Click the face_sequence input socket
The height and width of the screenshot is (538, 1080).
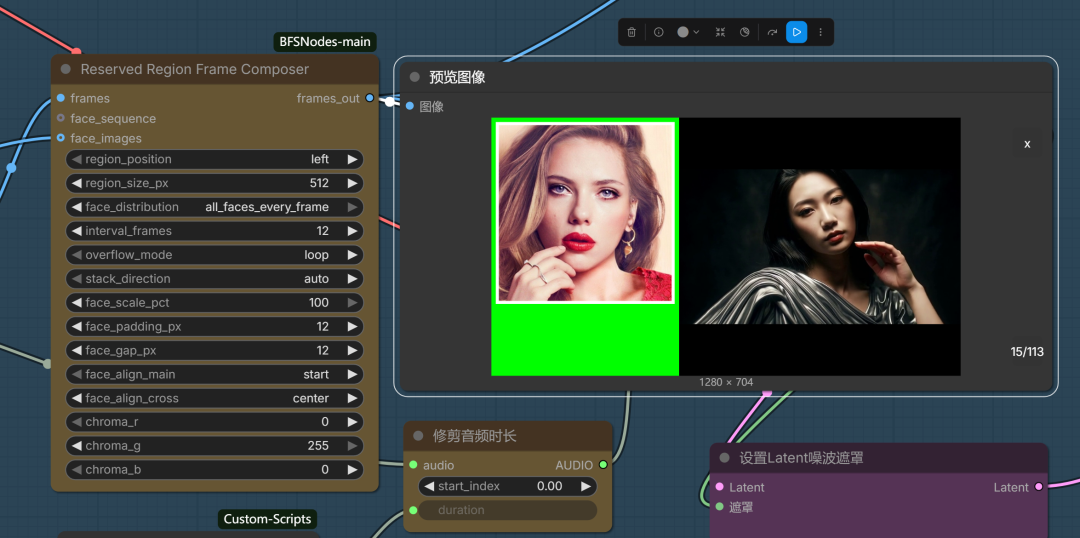point(61,118)
